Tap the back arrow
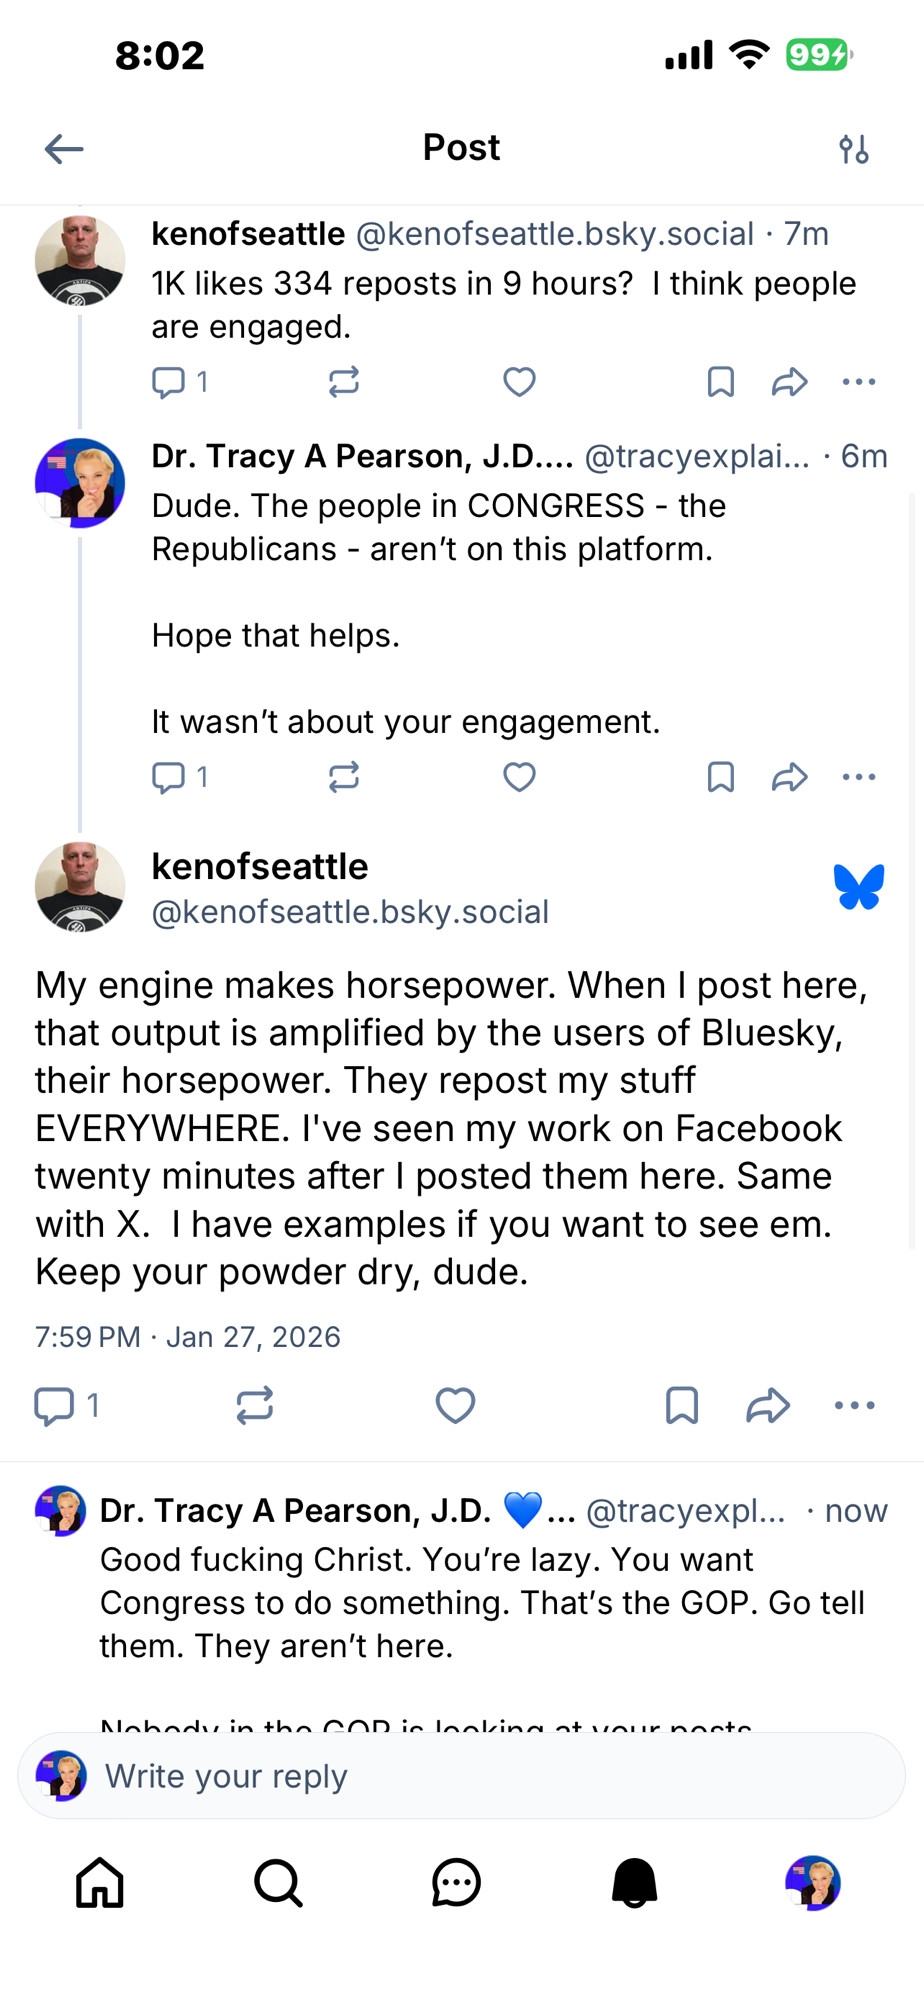This screenshot has height=2000, width=924. (64, 149)
